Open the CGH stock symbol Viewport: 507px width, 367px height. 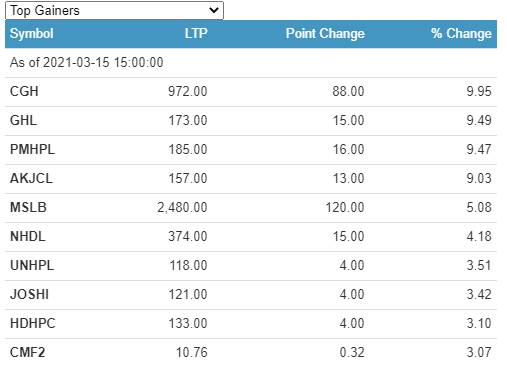click(24, 91)
